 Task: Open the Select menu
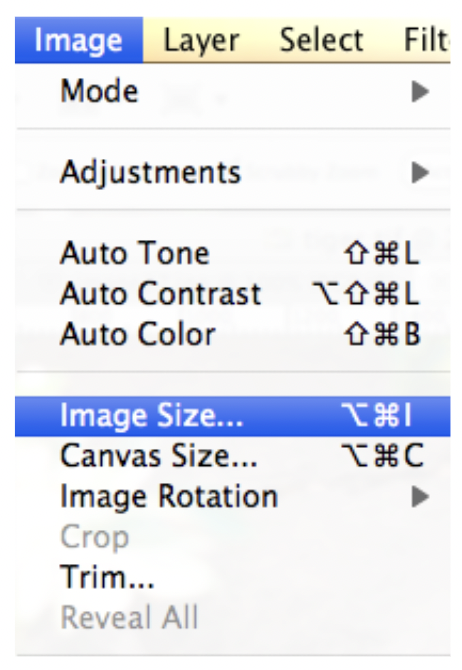click(321, 40)
